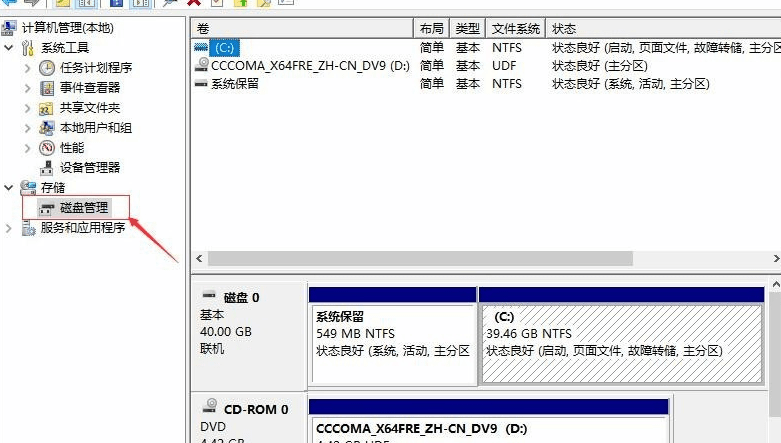Click the Device Manager icon (设备管理器)
This screenshot has width=781, height=443.
coord(46,168)
